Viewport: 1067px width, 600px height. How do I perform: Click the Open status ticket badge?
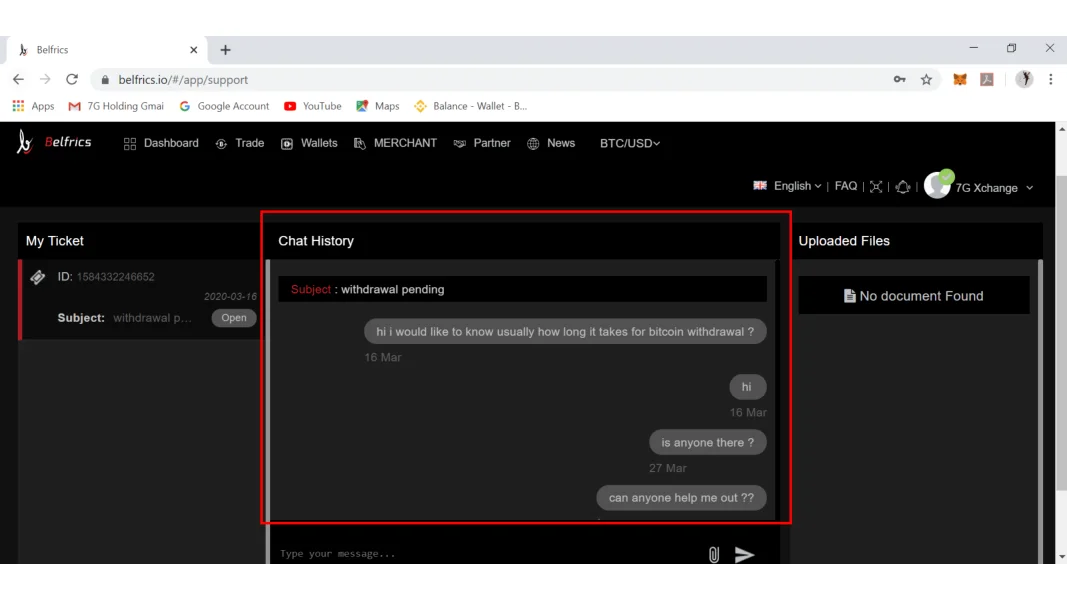click(x=234, y=318)
